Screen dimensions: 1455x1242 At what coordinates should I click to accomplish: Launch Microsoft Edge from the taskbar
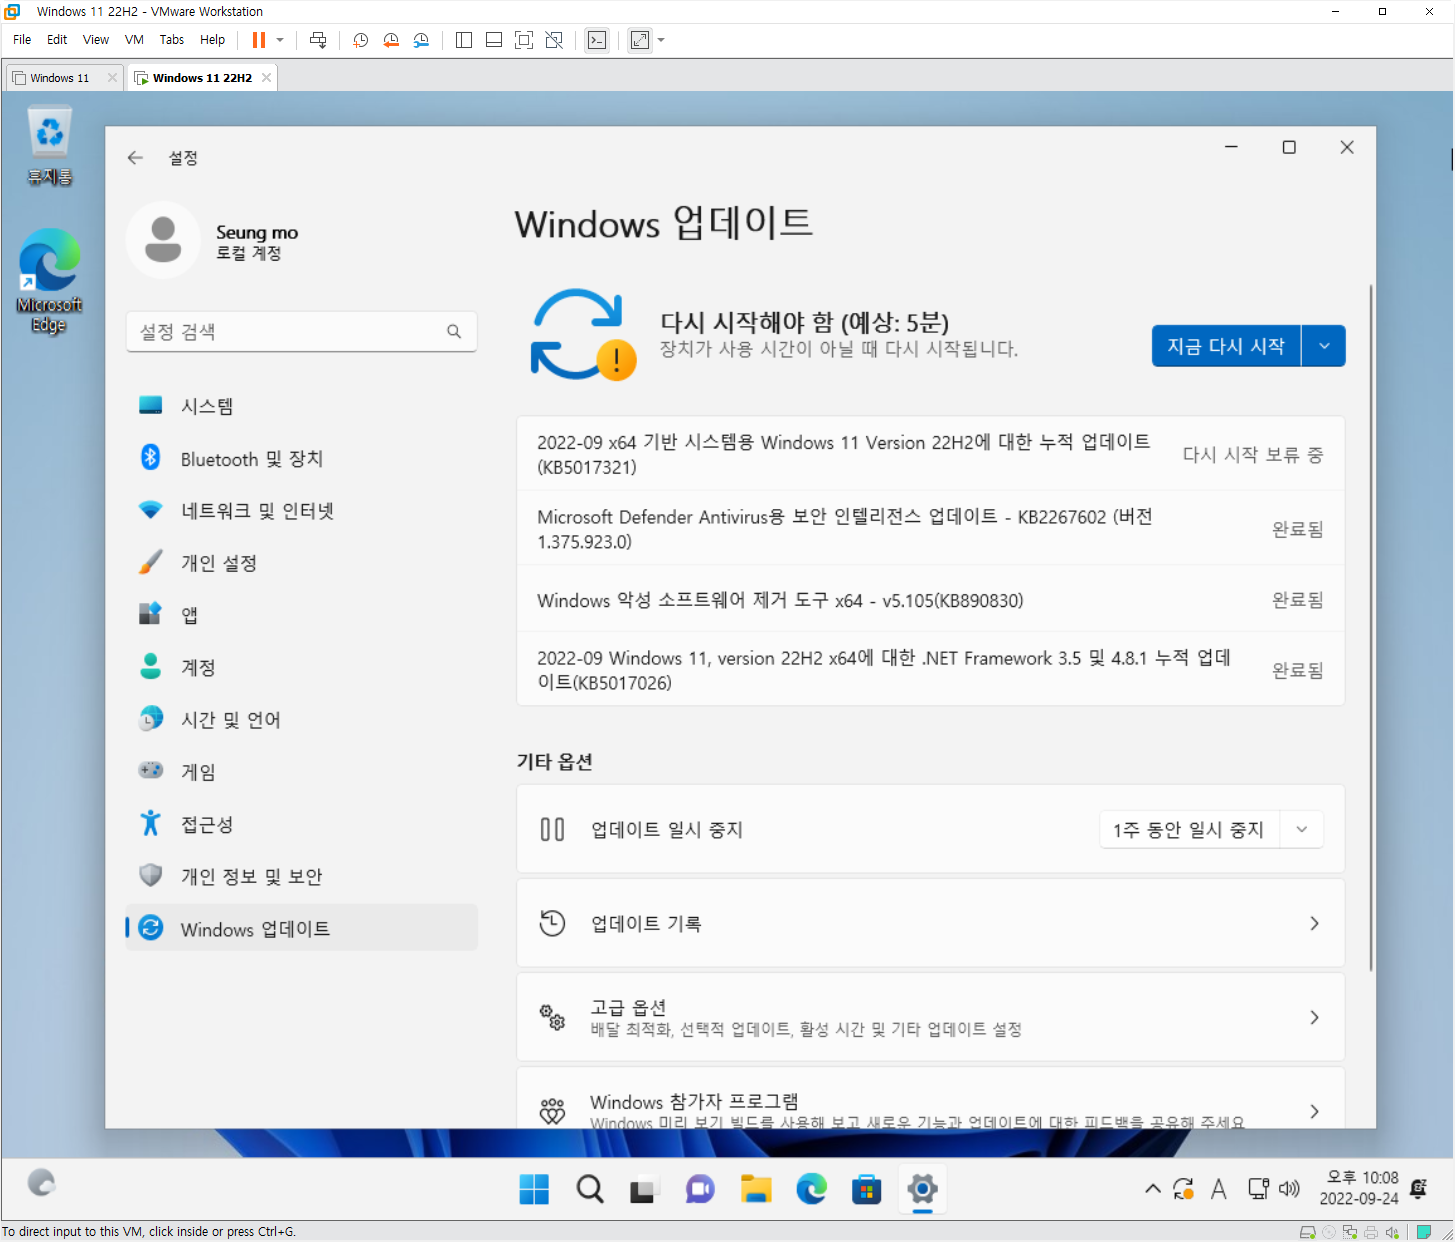coord(811,1189)
